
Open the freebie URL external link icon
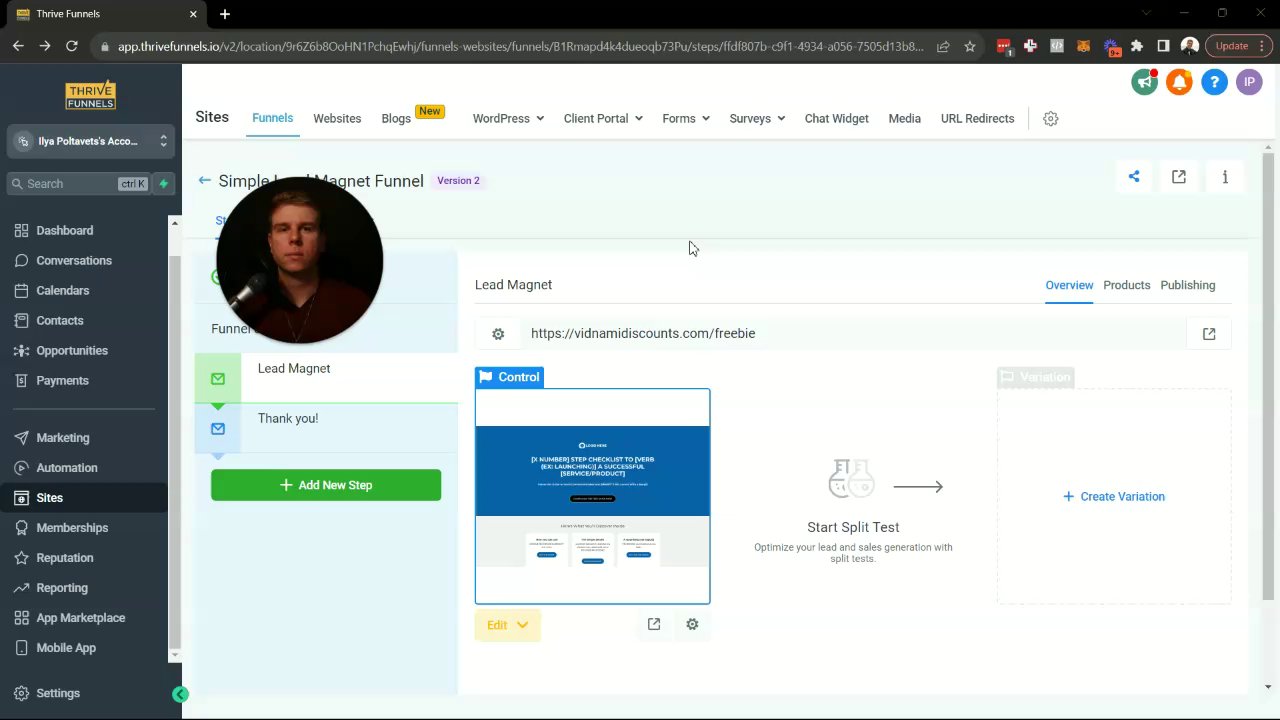pyautogui.click(x=1209, y=334)
